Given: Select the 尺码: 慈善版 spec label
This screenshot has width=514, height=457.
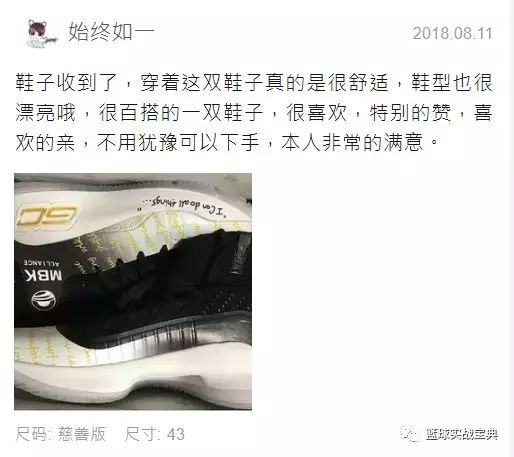Looking at the screenshot, I should pos(61,434).
